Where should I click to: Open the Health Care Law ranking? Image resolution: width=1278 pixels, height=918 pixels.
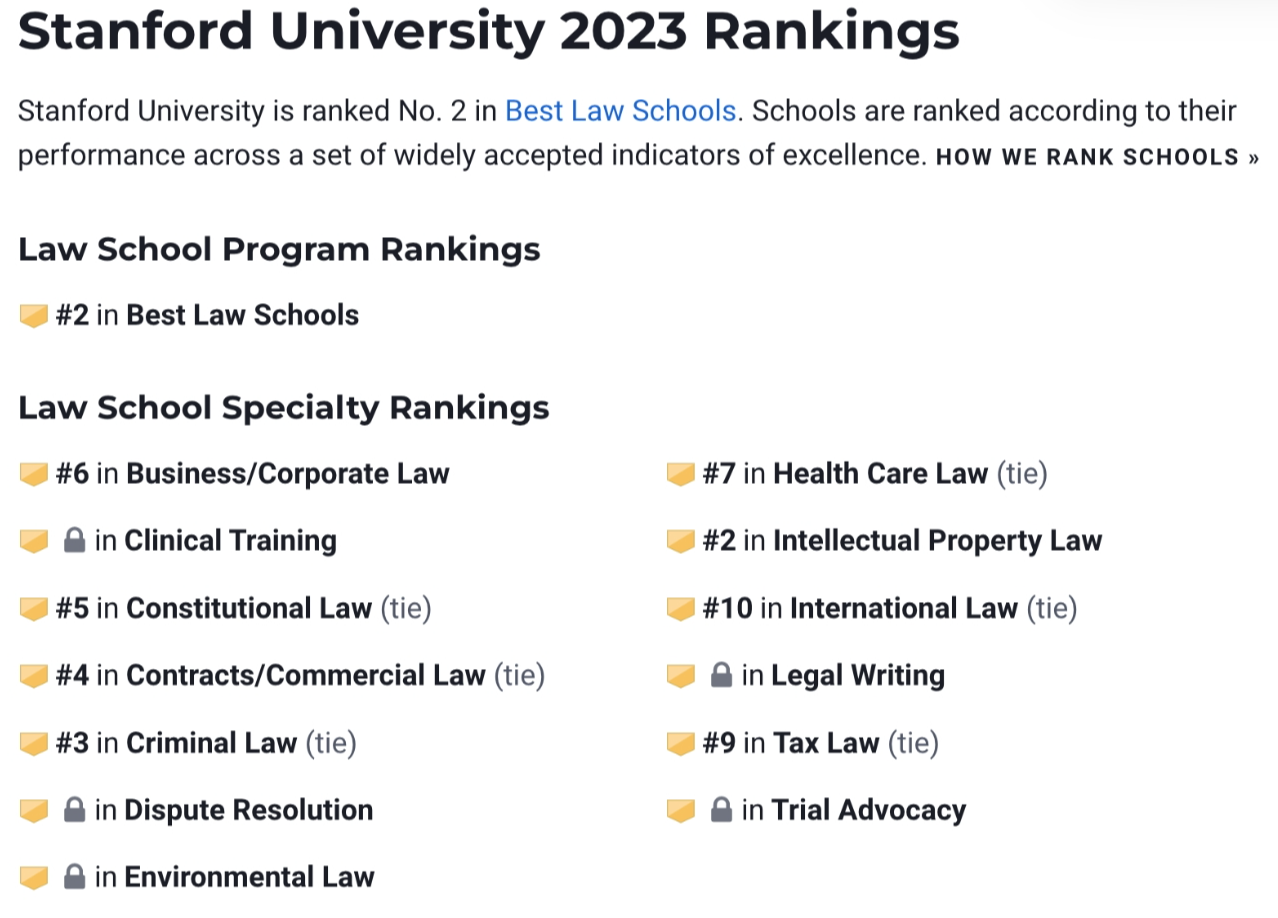pos(880,474)
